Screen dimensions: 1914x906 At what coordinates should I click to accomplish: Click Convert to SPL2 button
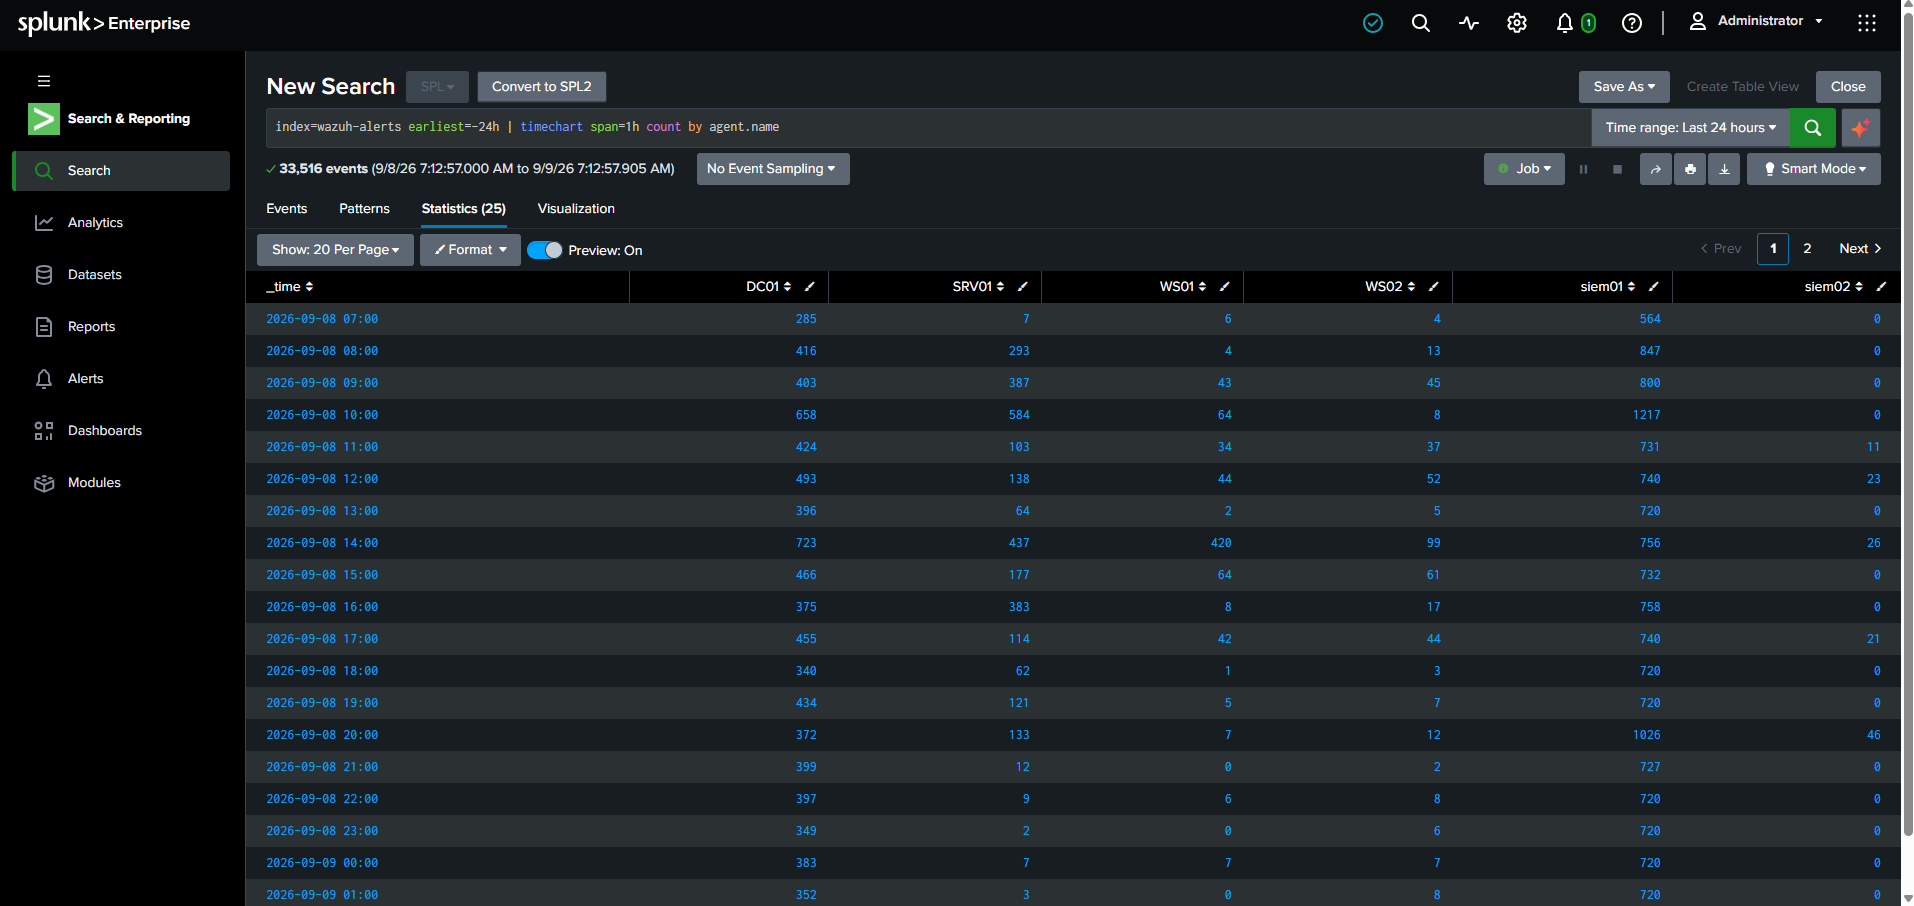(x=541, y=87)
